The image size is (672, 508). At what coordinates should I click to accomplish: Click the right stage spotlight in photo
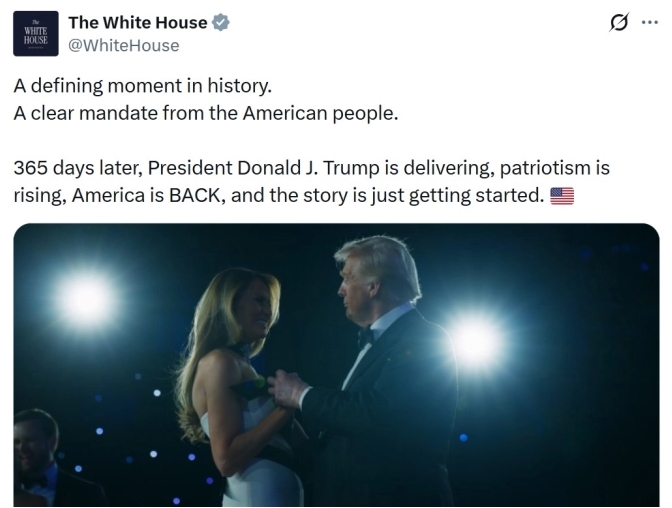[477, 343]
